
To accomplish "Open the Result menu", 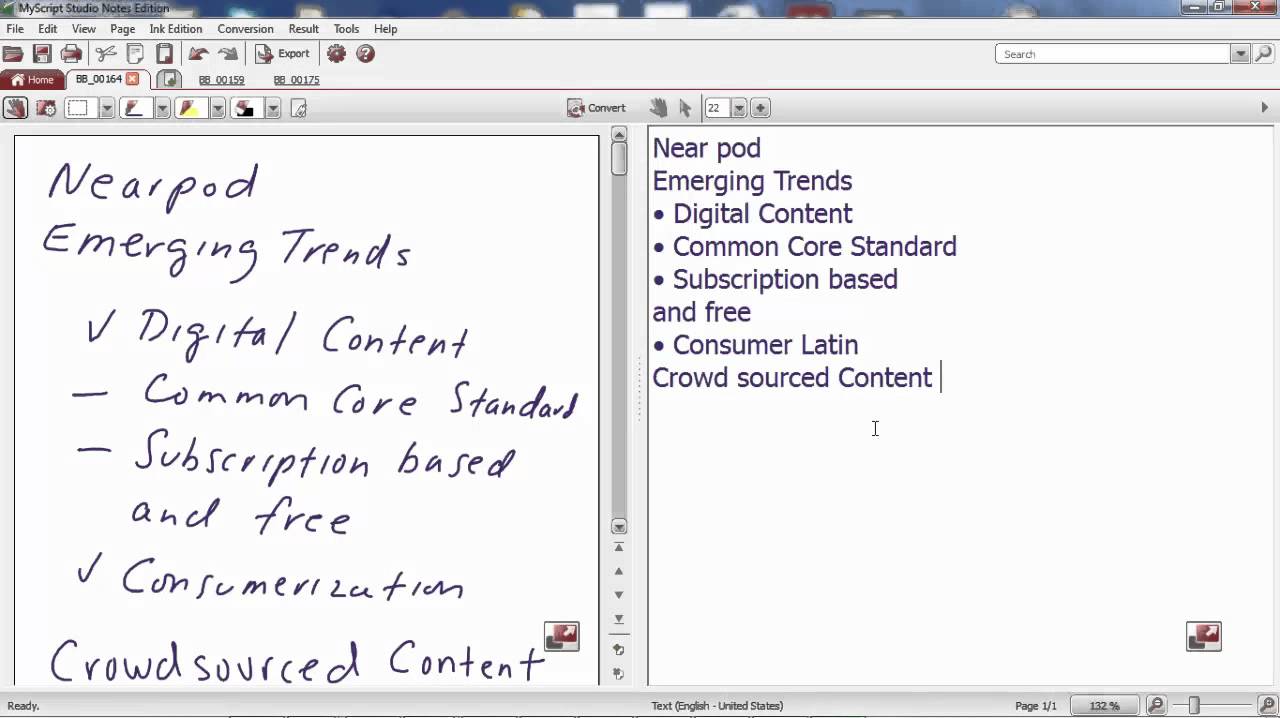I will pos(304,29).
